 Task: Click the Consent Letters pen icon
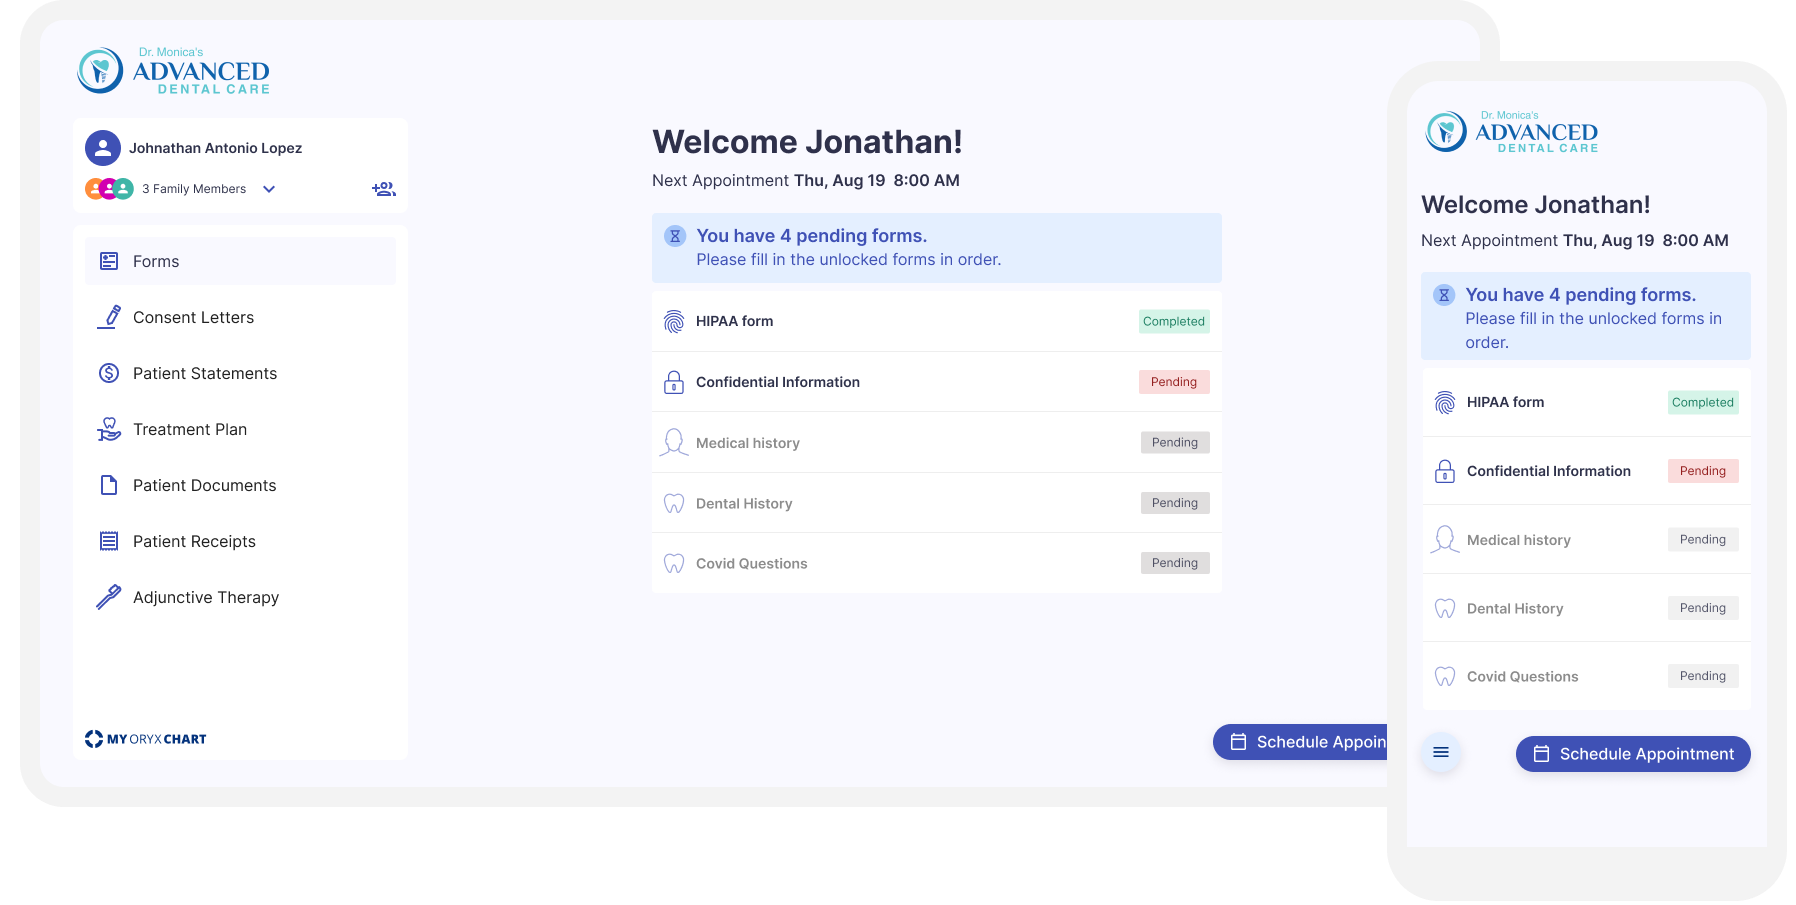click(x=109, y=317)
